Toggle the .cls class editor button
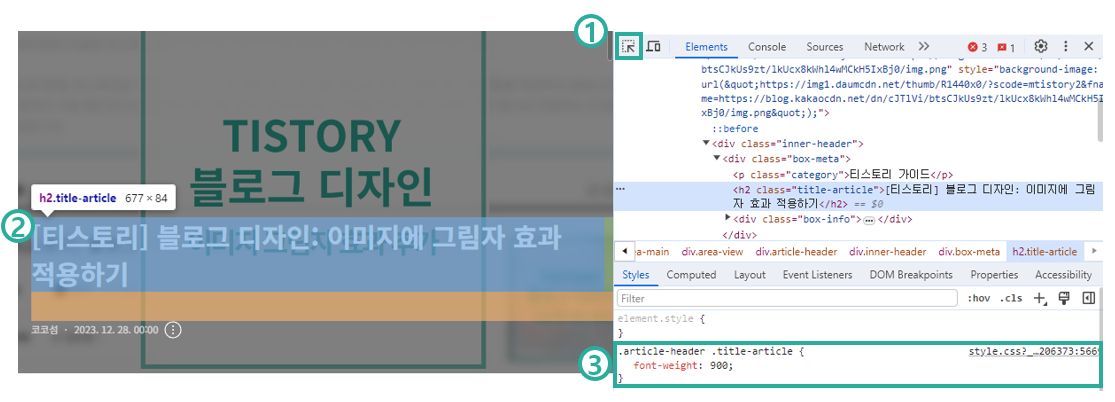 (x=1010, y=298)
